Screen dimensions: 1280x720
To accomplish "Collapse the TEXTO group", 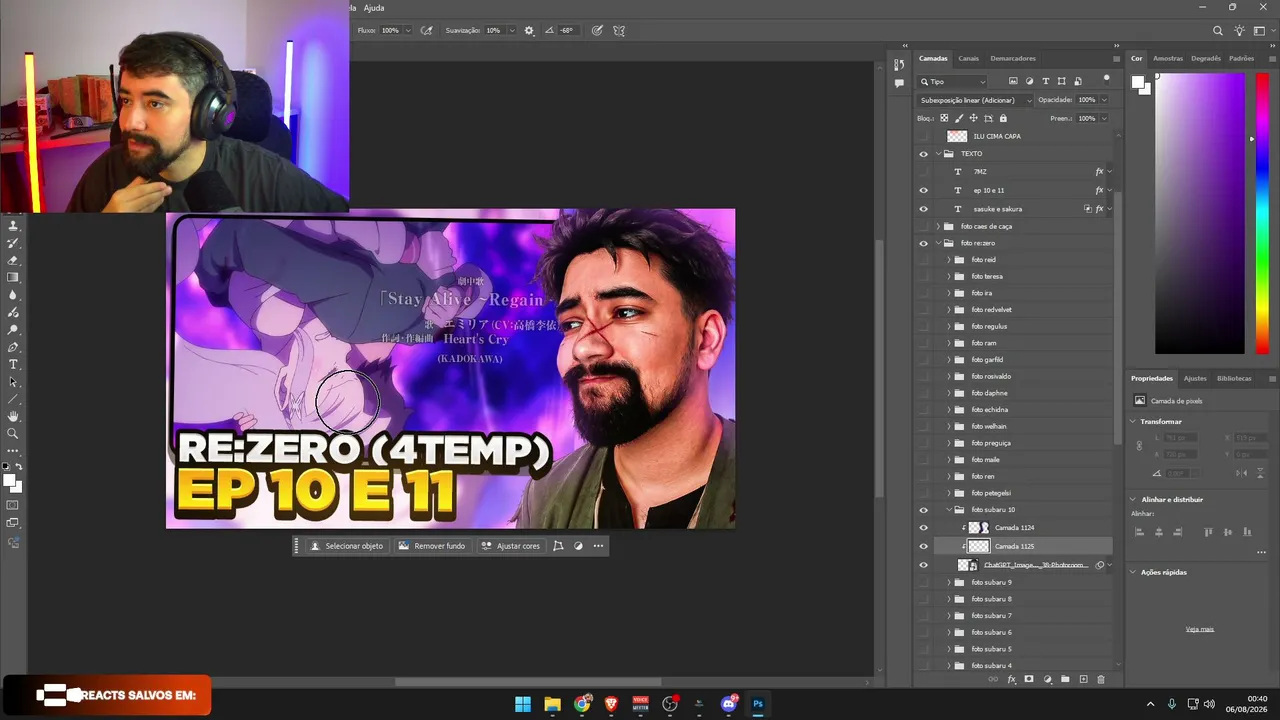I will (939, 154).
